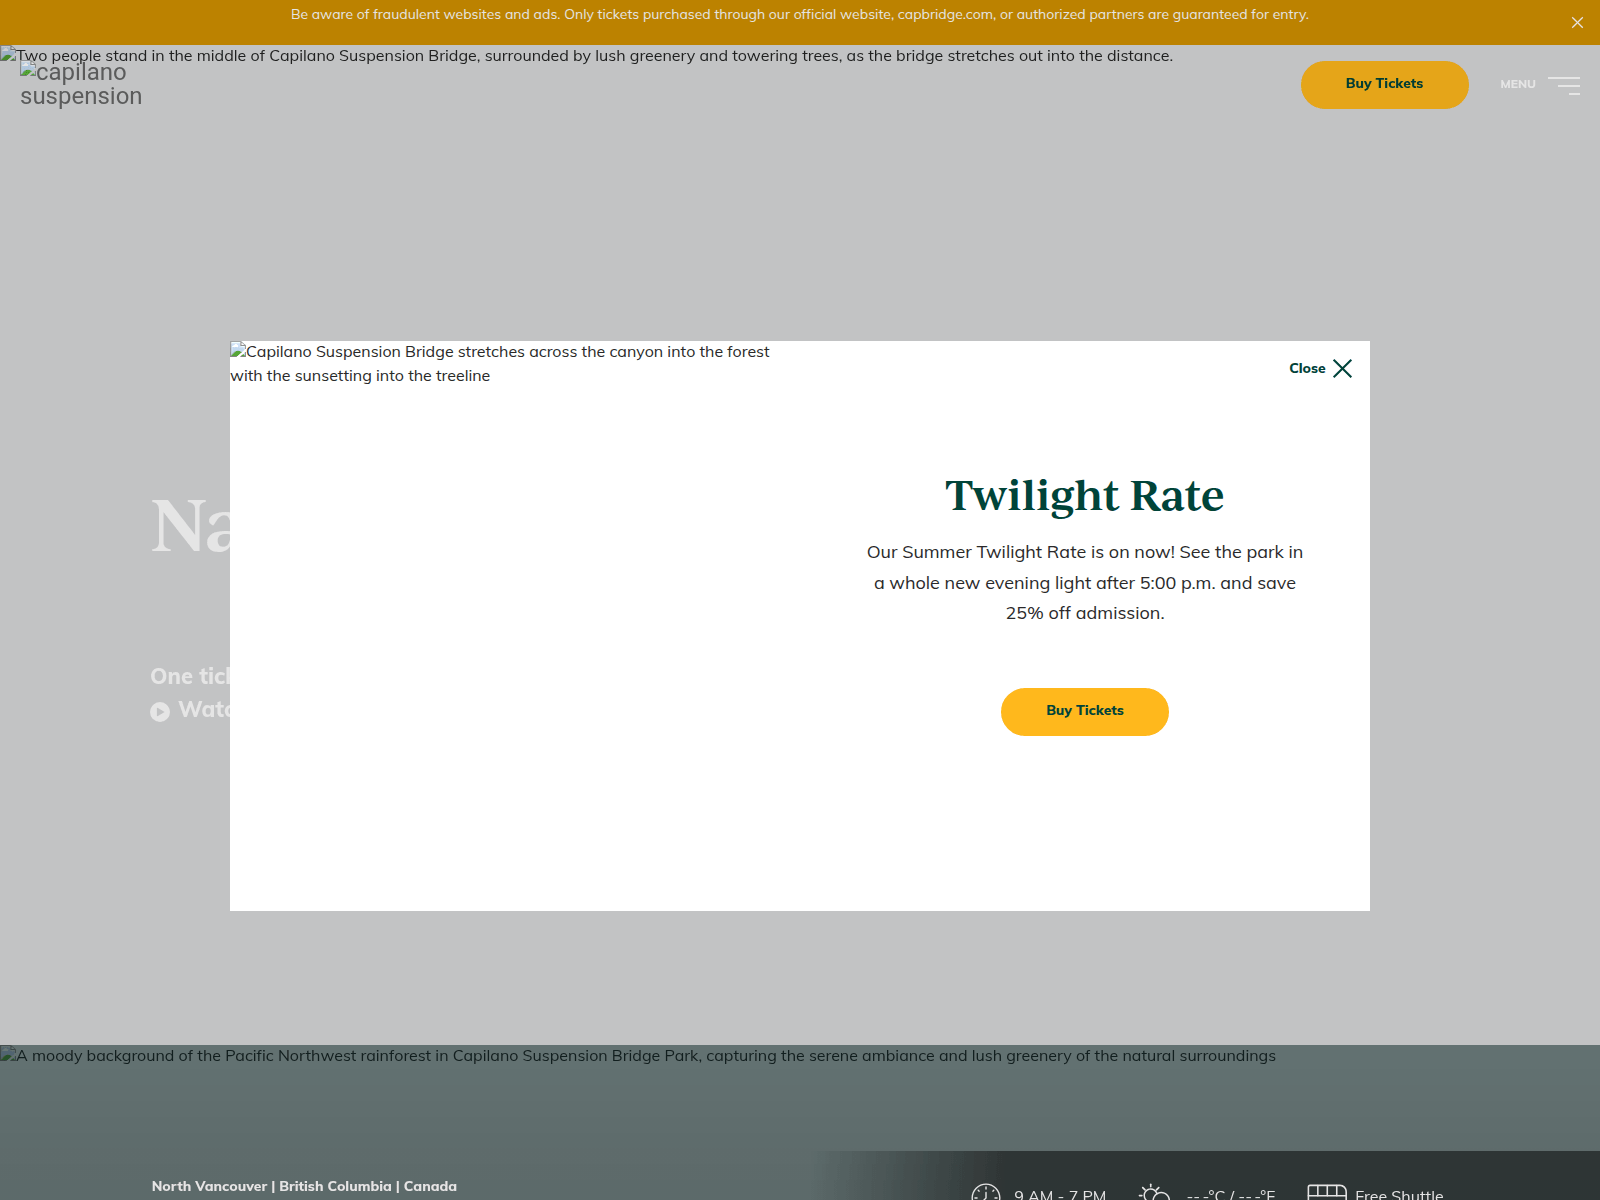Click Buy Tickets in Twilight Rate popup
This screenshot has height=1200, width=1600.
(1085, 711)
